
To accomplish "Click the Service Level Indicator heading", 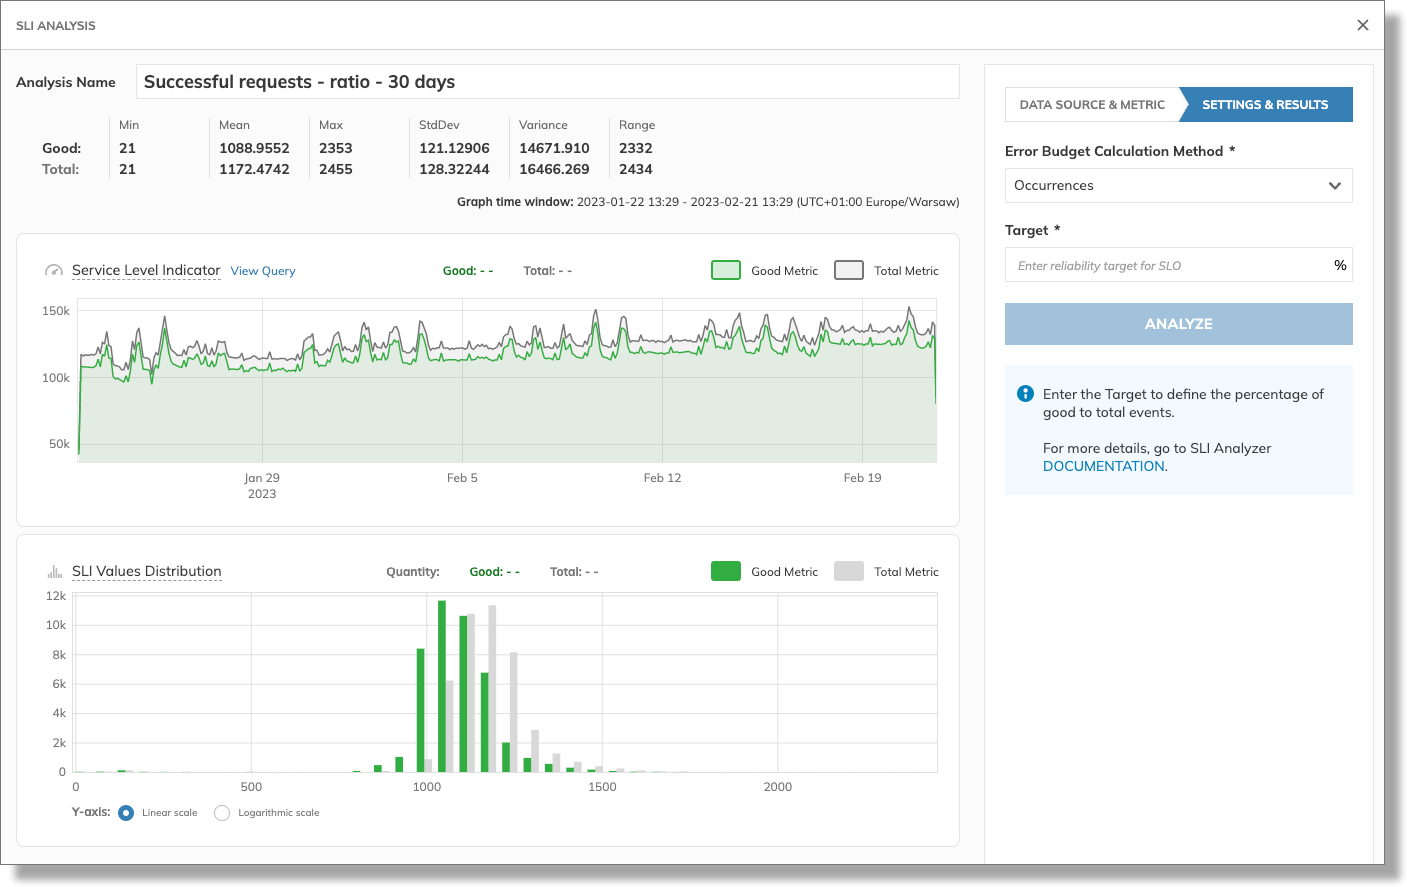I will (146, 270).
